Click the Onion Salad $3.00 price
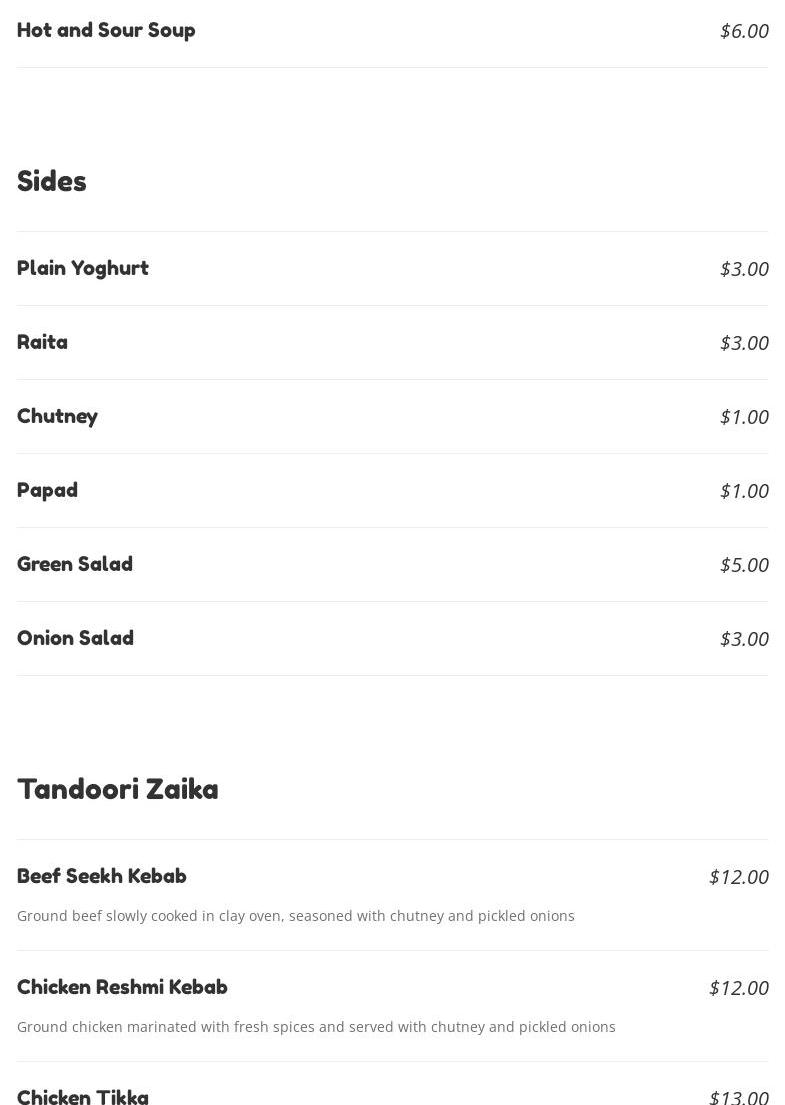 [744, 639]
